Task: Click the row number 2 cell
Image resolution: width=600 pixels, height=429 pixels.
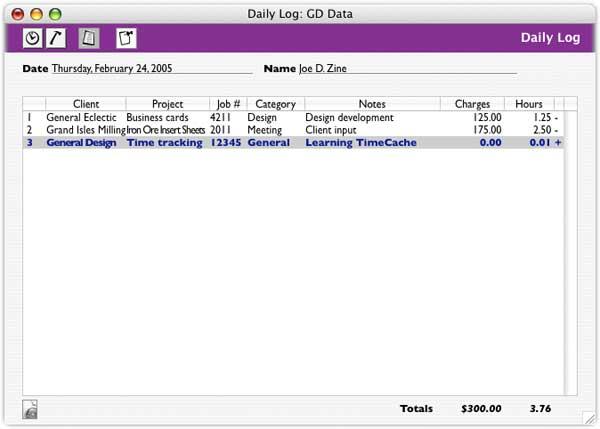Action: tap(29, 130)
